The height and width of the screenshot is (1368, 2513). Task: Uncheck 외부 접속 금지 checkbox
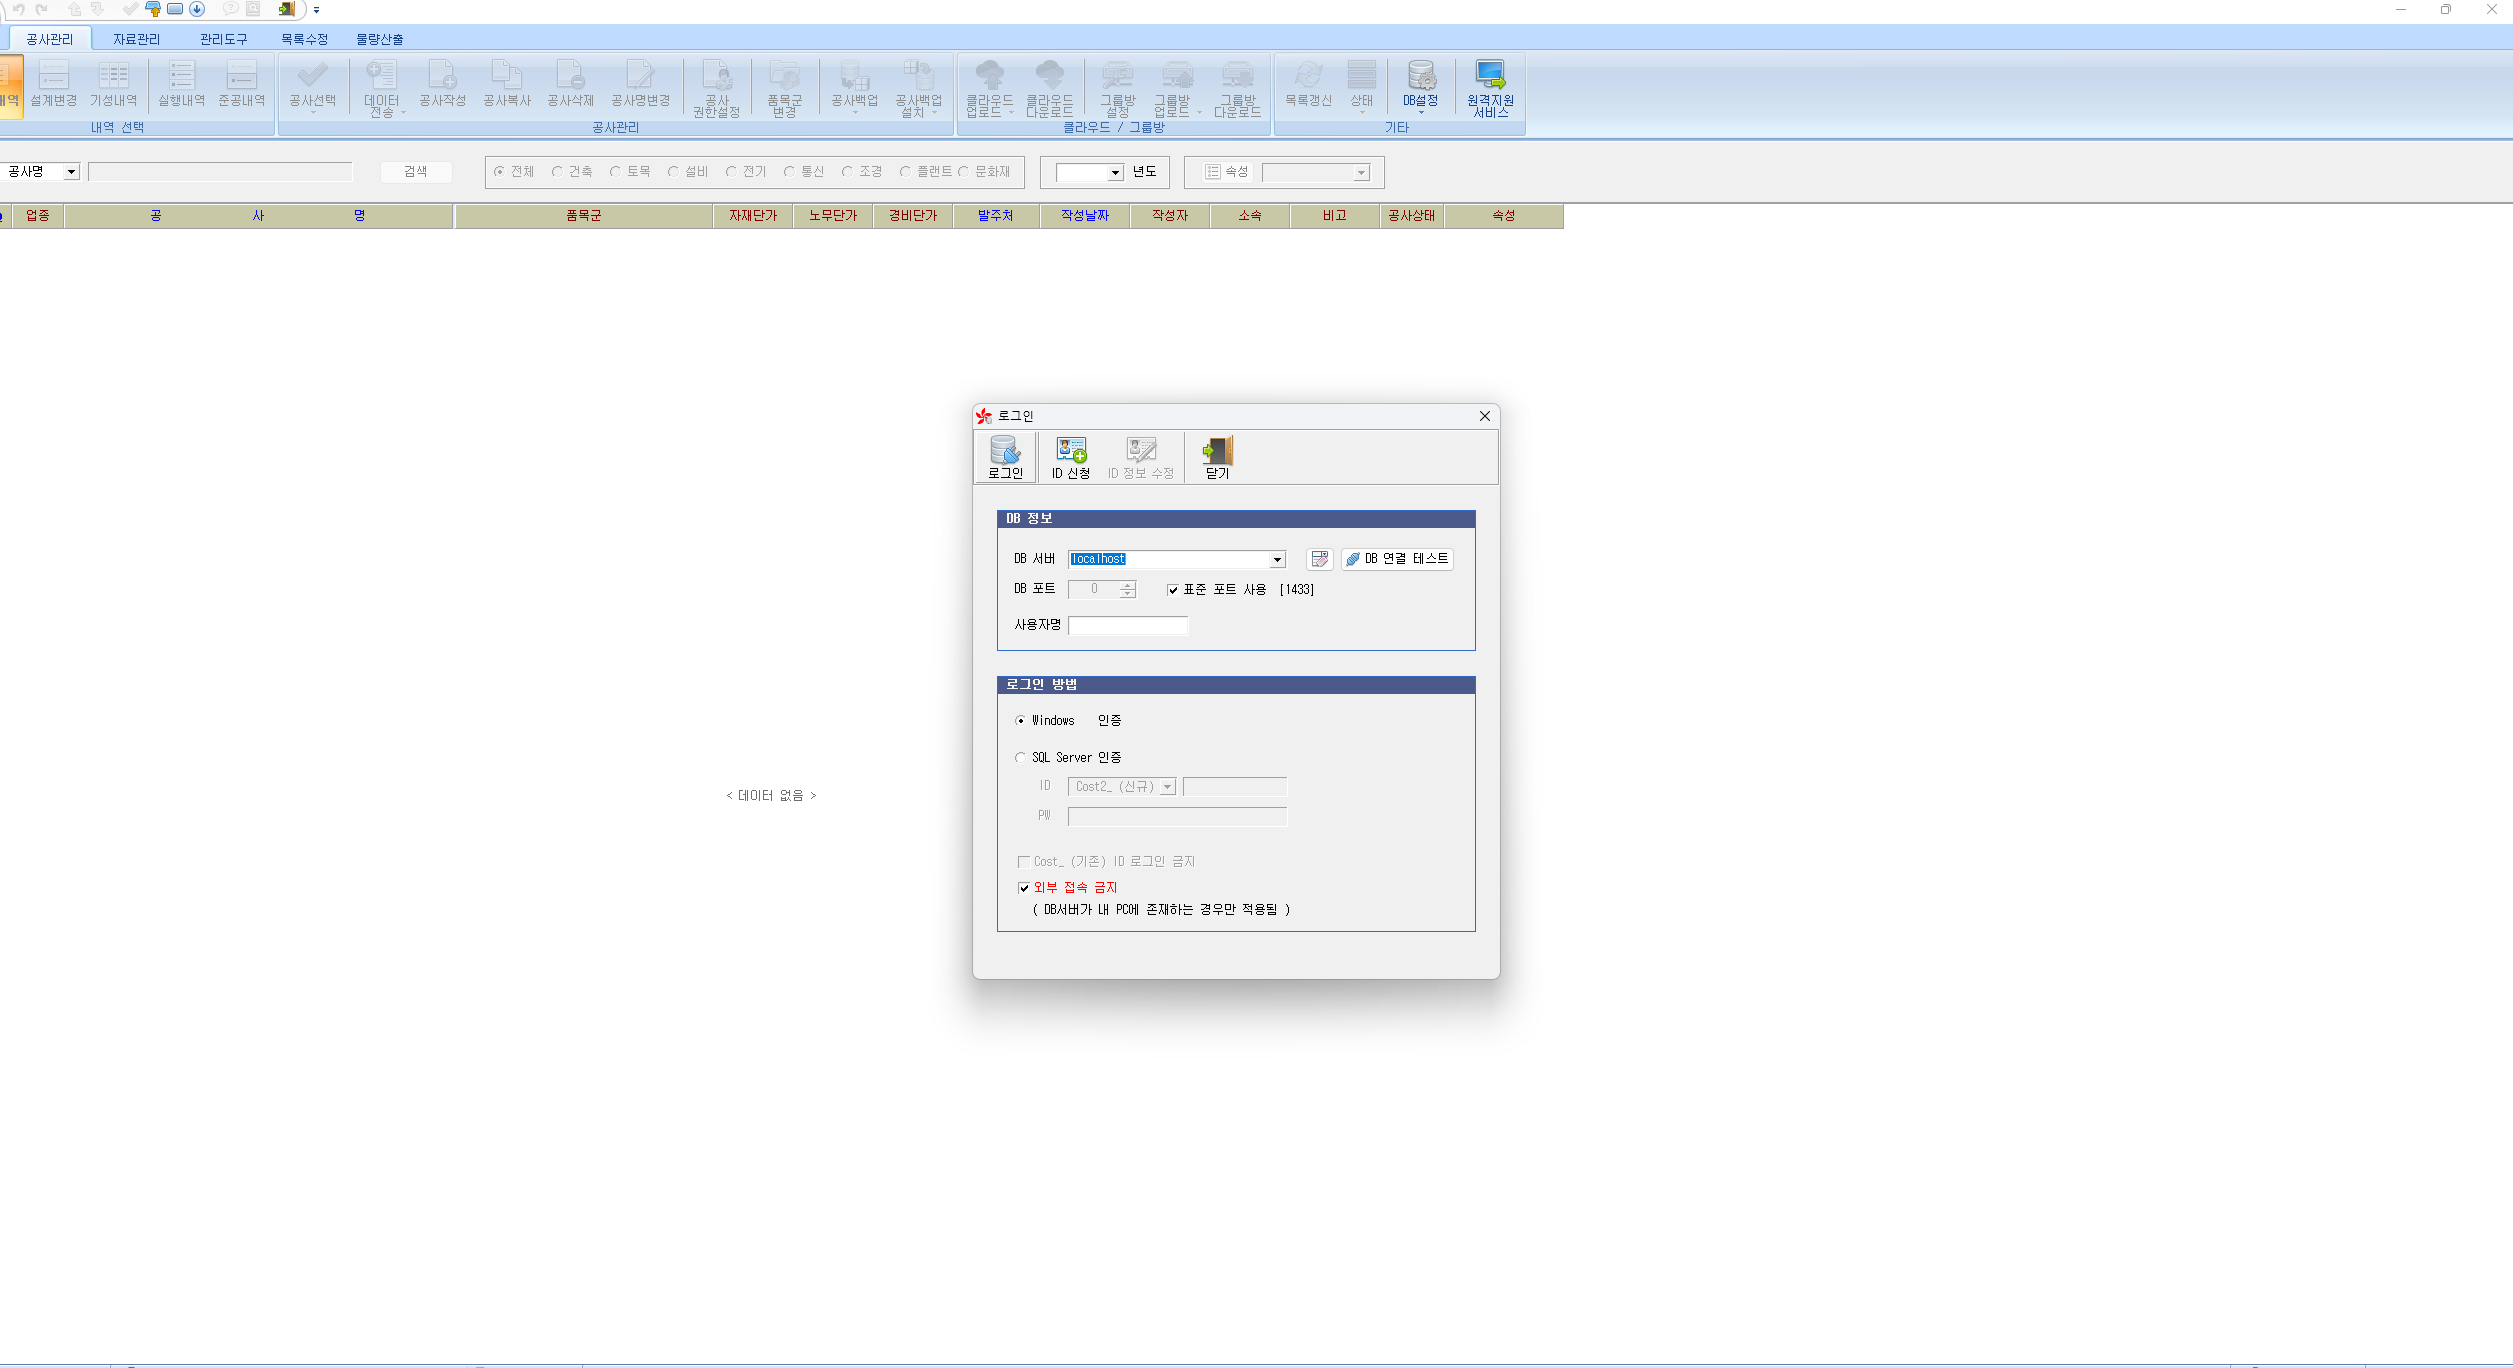[x=1024, y=888]
